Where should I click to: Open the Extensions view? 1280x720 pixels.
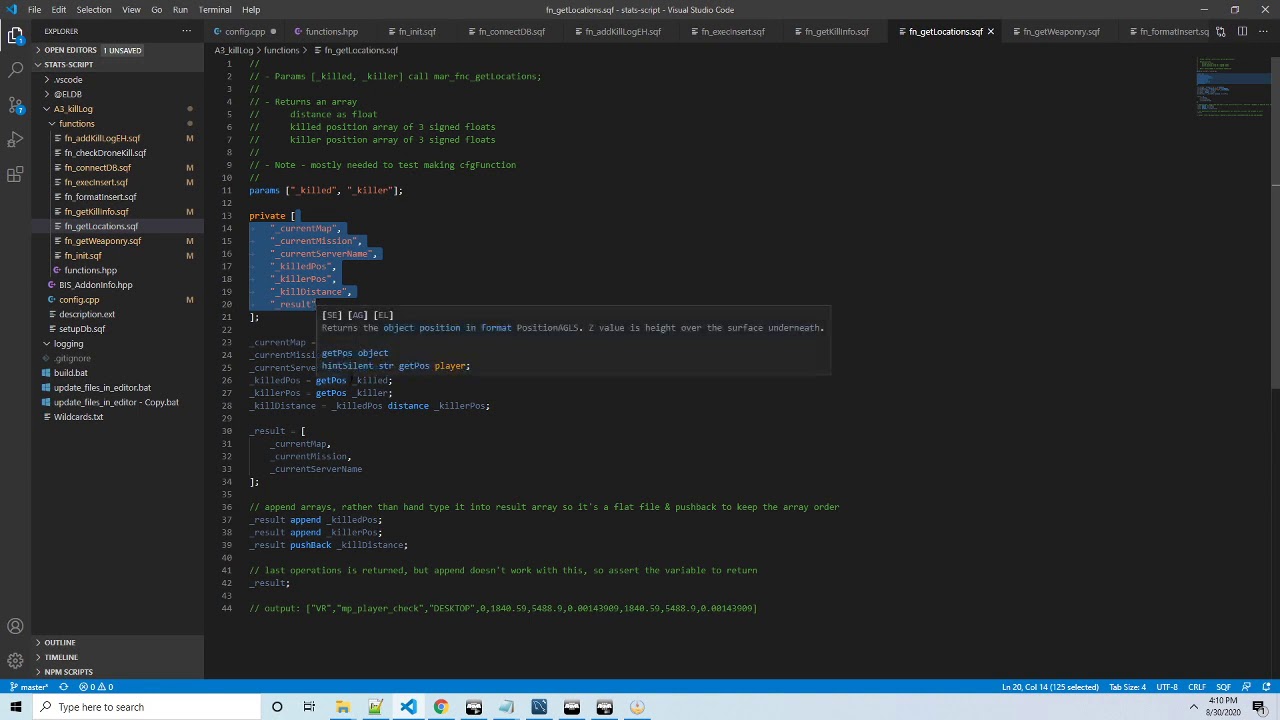click(15, 174)
